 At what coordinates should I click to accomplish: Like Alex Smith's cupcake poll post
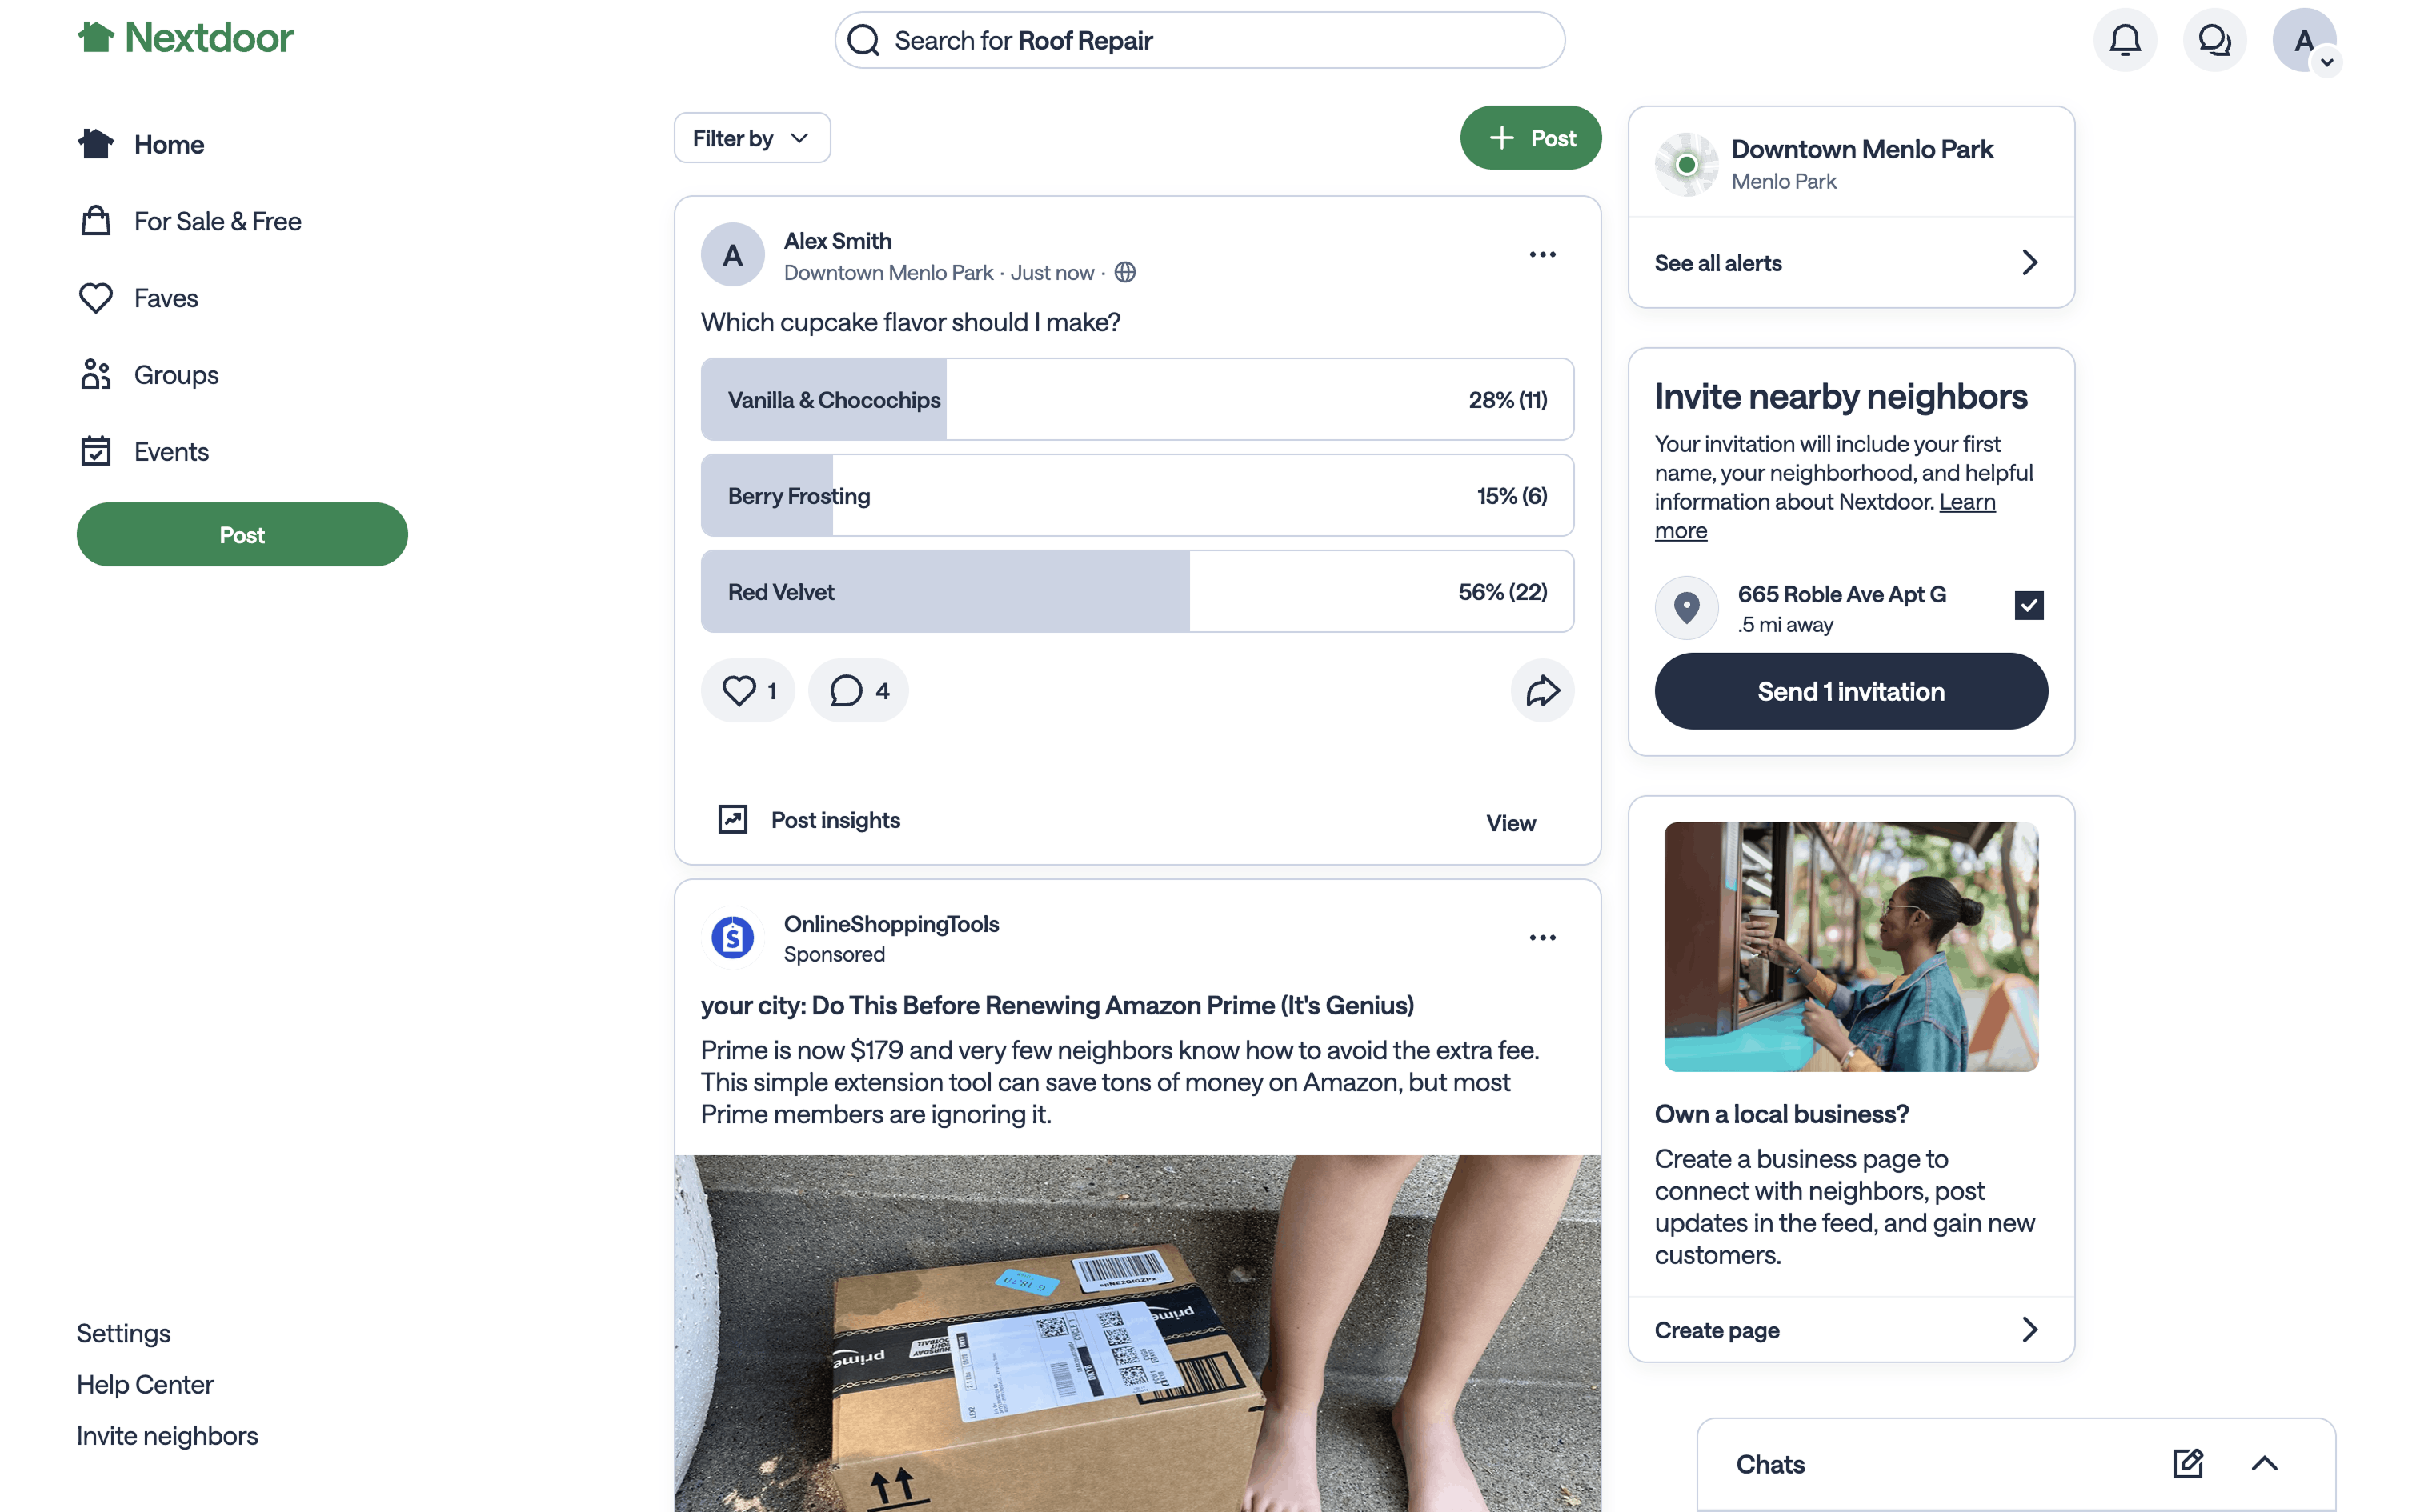pyautogui.click(x=748, y=690)
